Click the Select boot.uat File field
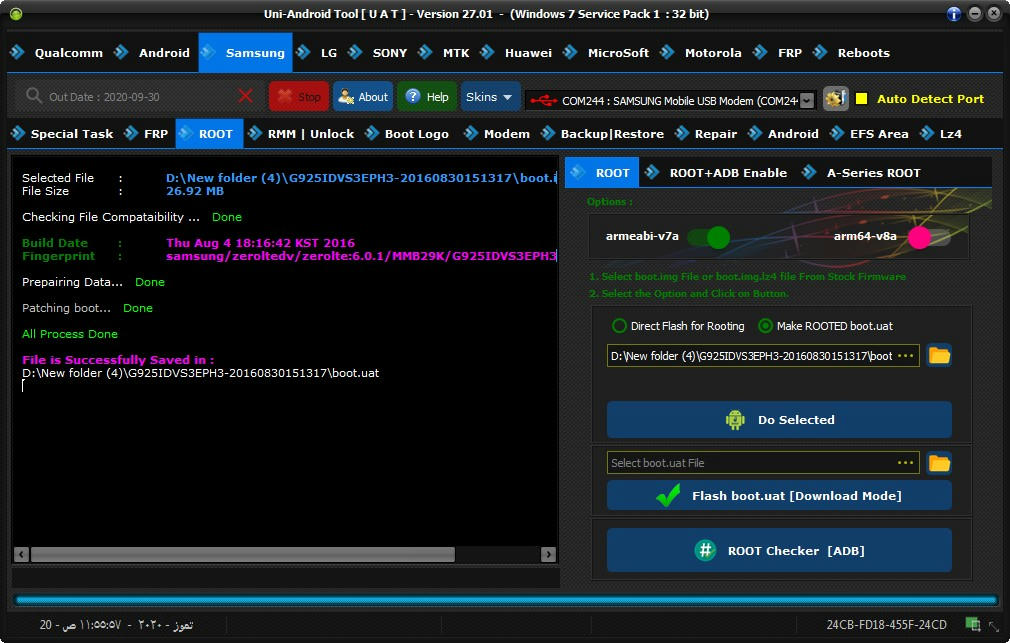 pos(763,463)
